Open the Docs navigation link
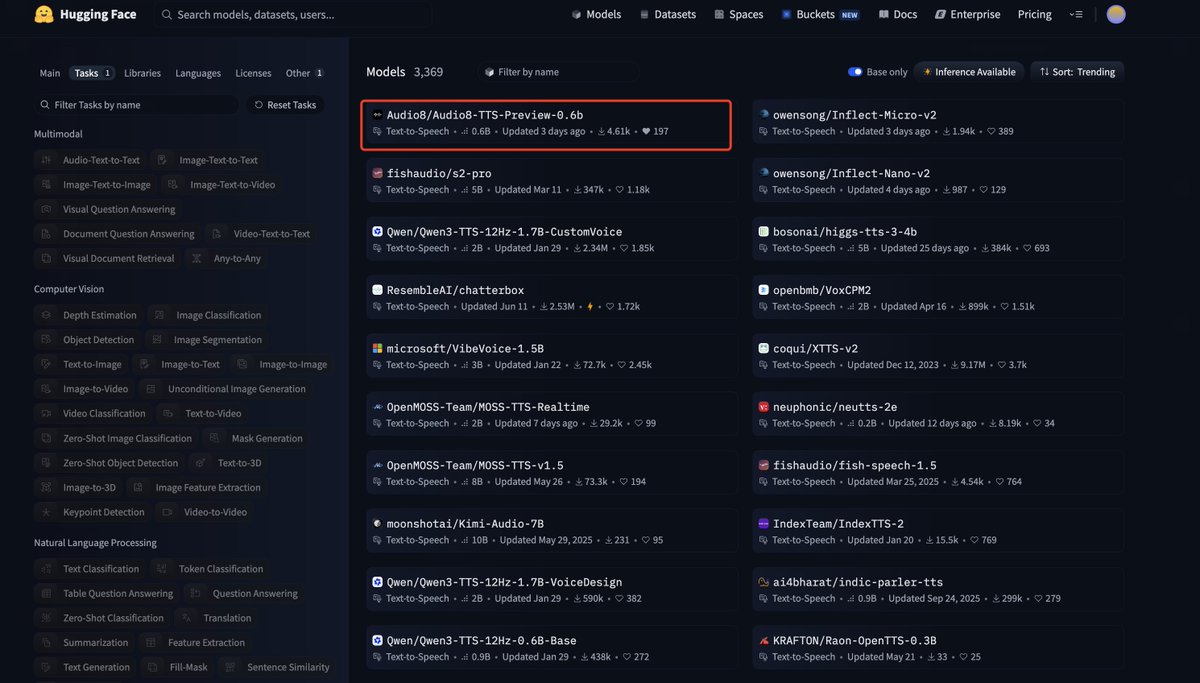Image resolution: width=1200 pixels, height=683 pixels. (x=897, y=14)
